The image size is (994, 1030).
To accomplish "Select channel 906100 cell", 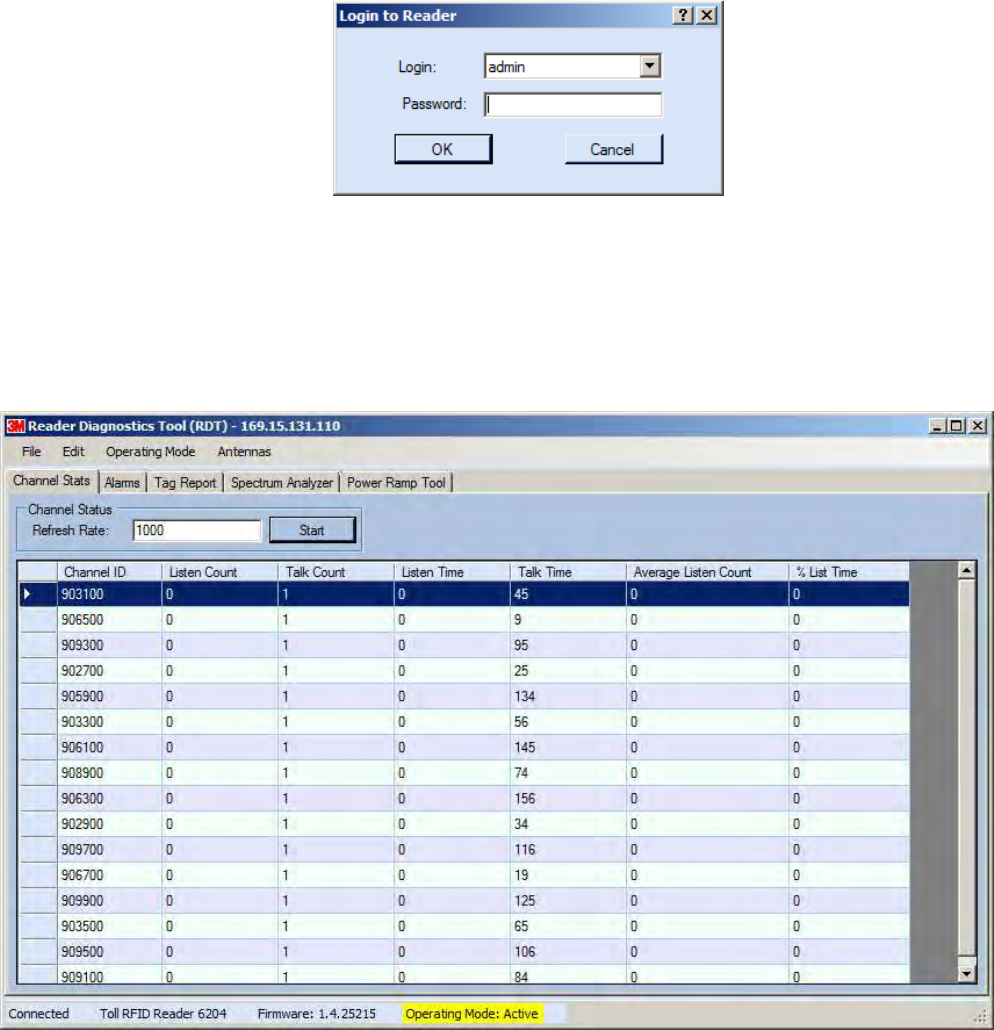I will point(109,748).
